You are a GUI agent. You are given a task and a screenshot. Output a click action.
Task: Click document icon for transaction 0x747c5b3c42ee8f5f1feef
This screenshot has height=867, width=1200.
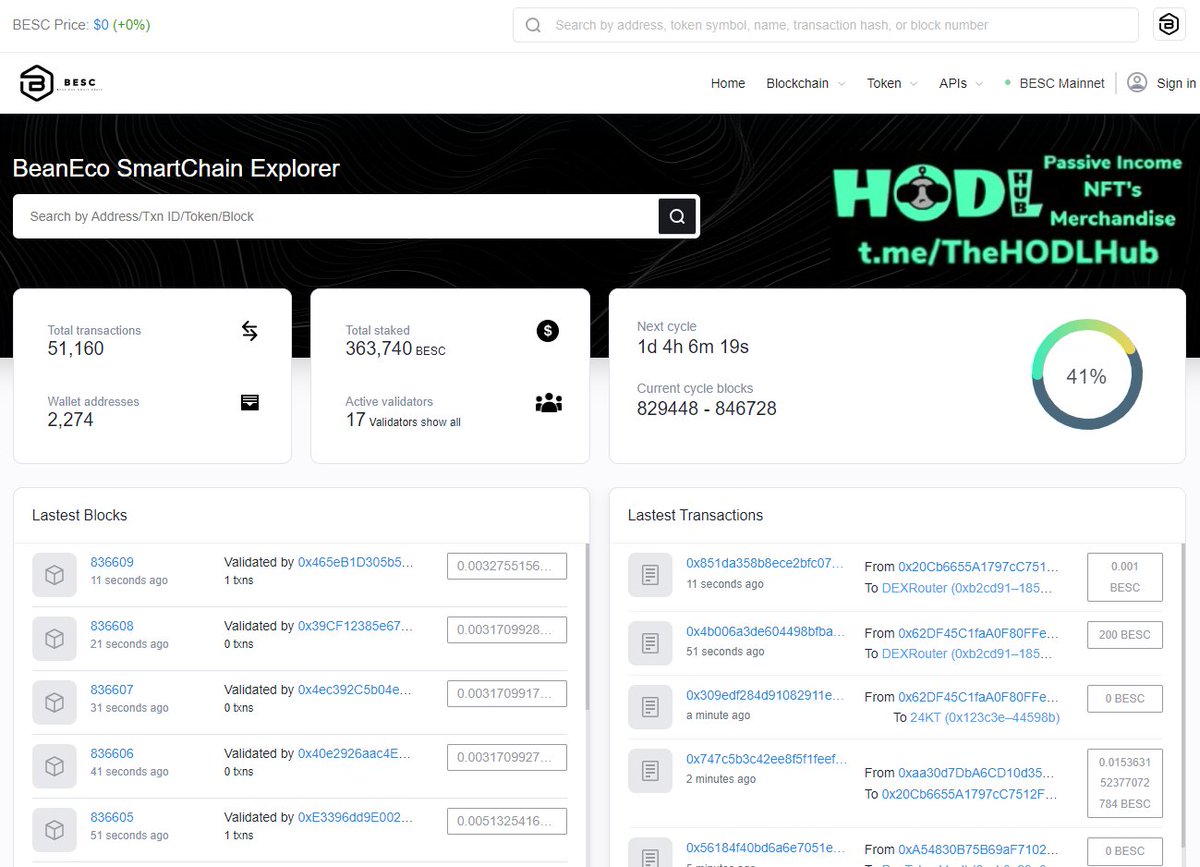650,771
